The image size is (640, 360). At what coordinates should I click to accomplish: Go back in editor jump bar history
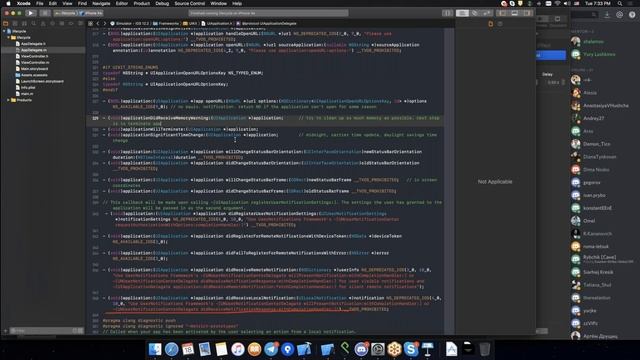[x=98, y=24]
